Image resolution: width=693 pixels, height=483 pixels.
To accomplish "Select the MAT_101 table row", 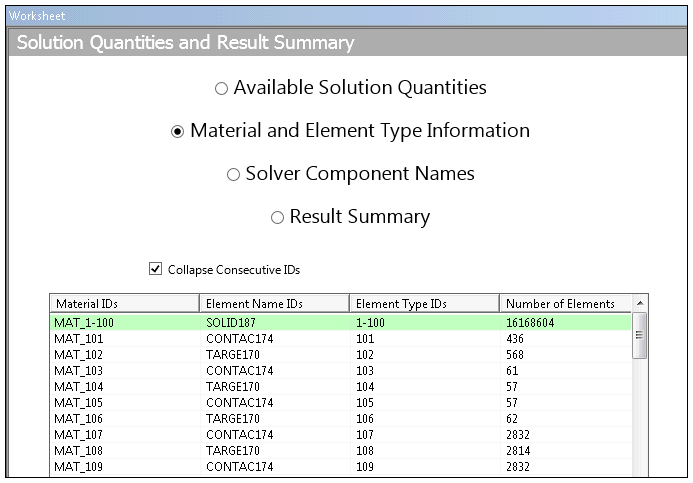I will pyautogui.click(x=340, y=338).
